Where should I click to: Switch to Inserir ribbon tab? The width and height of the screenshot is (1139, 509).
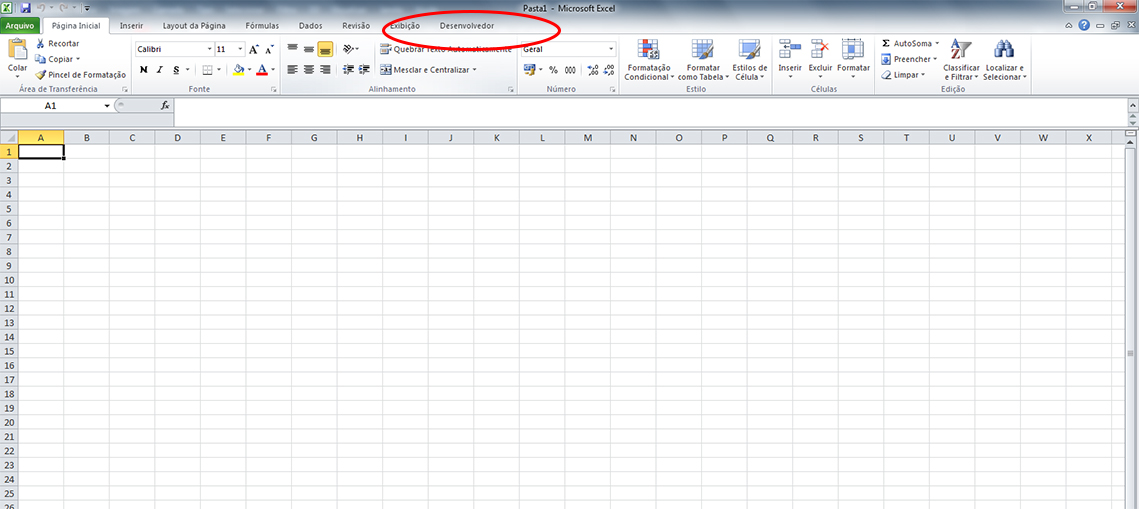pyautogui.click(x=131, y=25)
